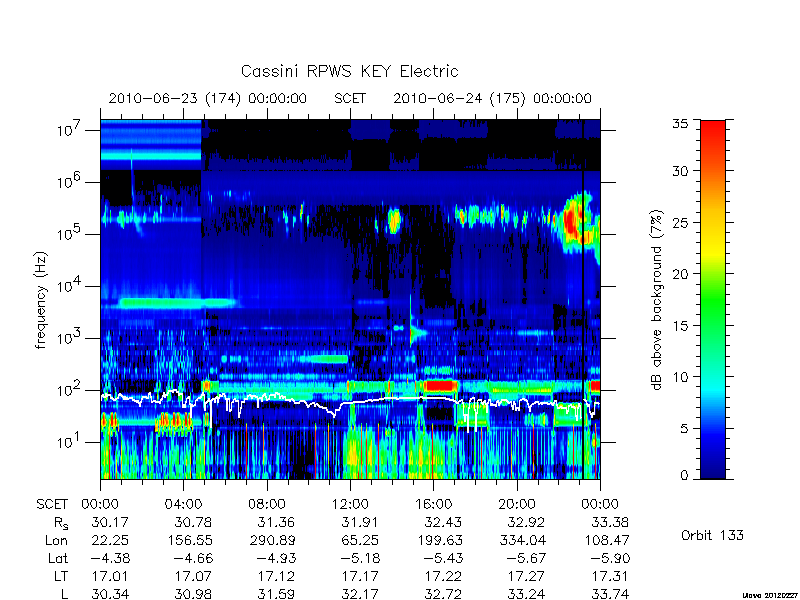This screenshot has width=800, height=600.
Task: Click the Rs value 33.38
Action: click(x=610, y=522)
